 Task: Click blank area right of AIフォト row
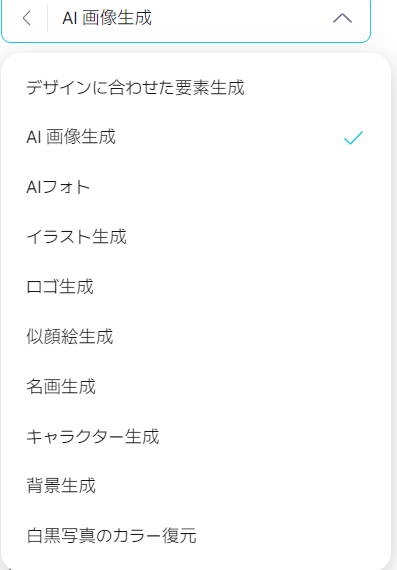[x=238, y=187]
